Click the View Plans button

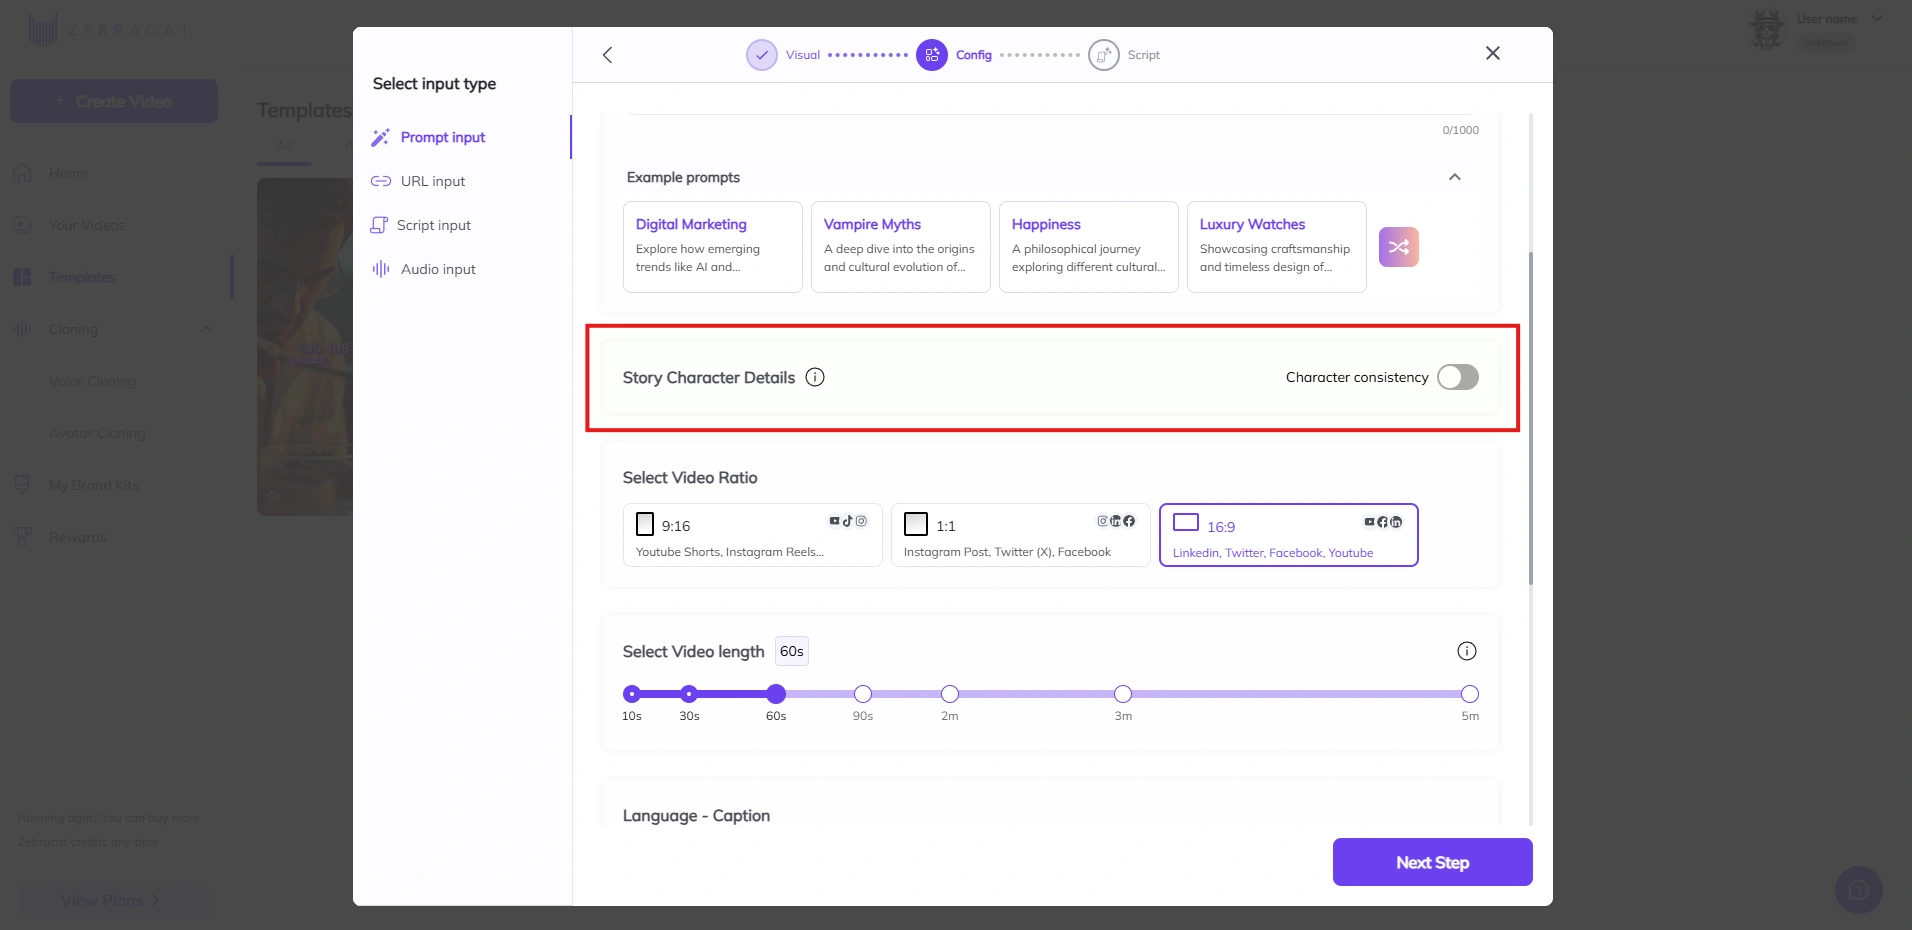[x=114, y=900]
